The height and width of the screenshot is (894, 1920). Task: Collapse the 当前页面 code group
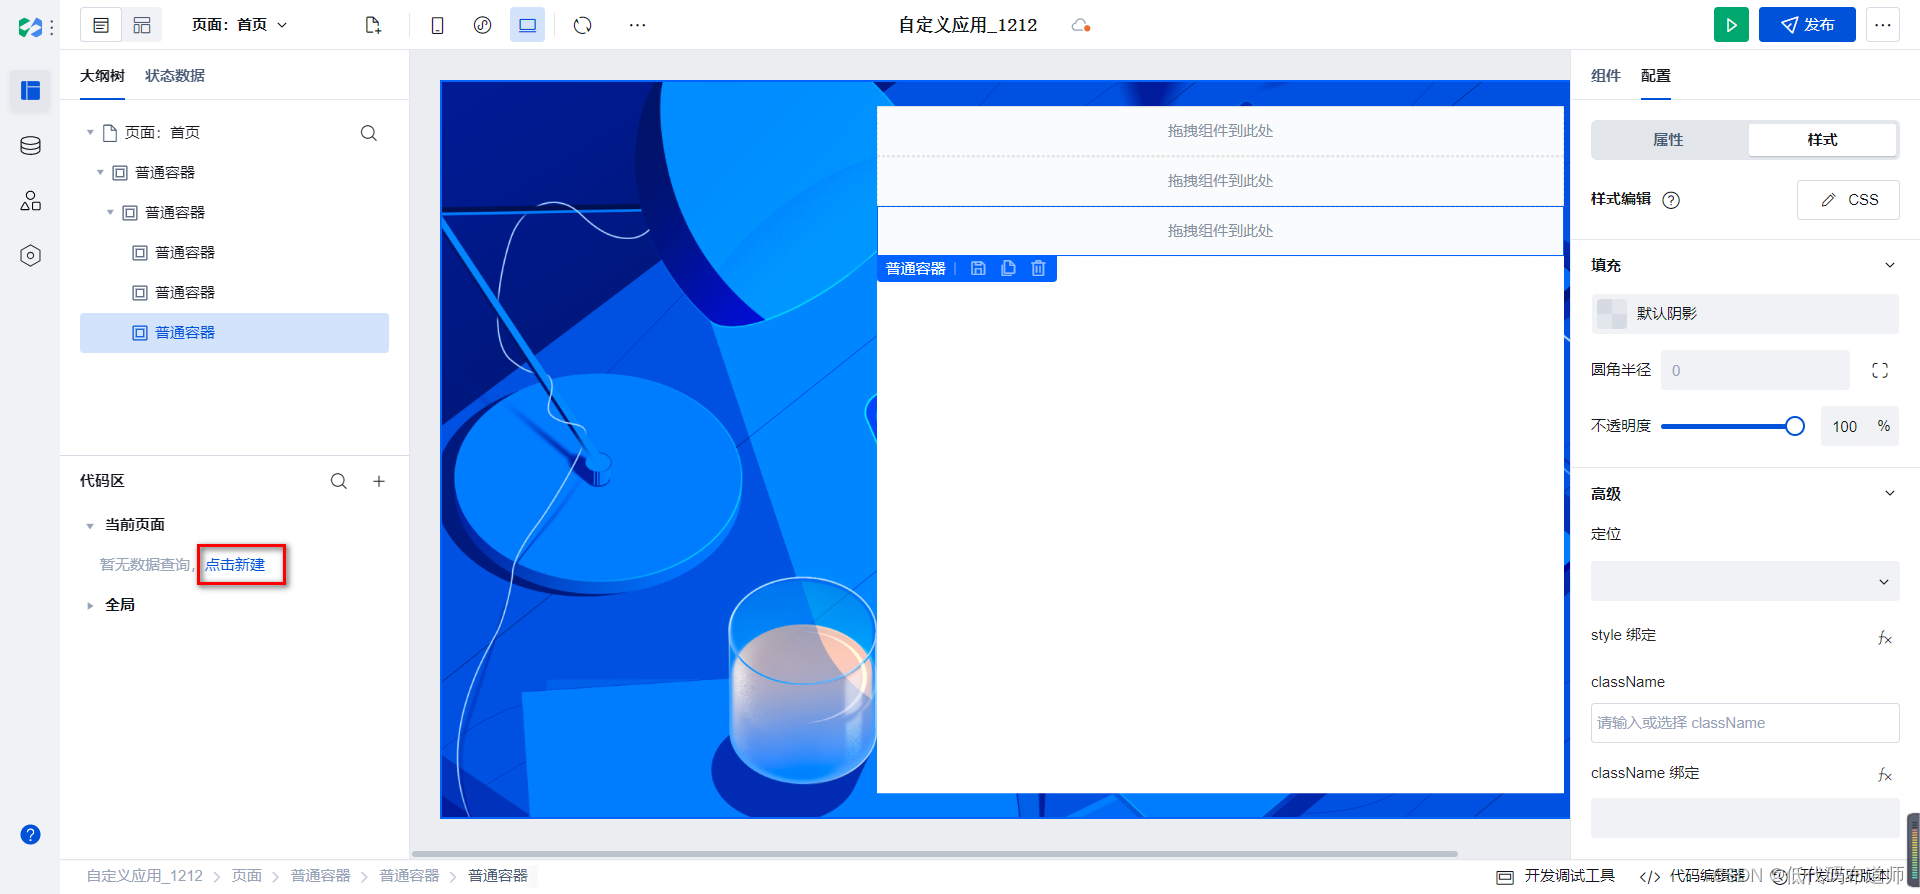click(90, 525)
